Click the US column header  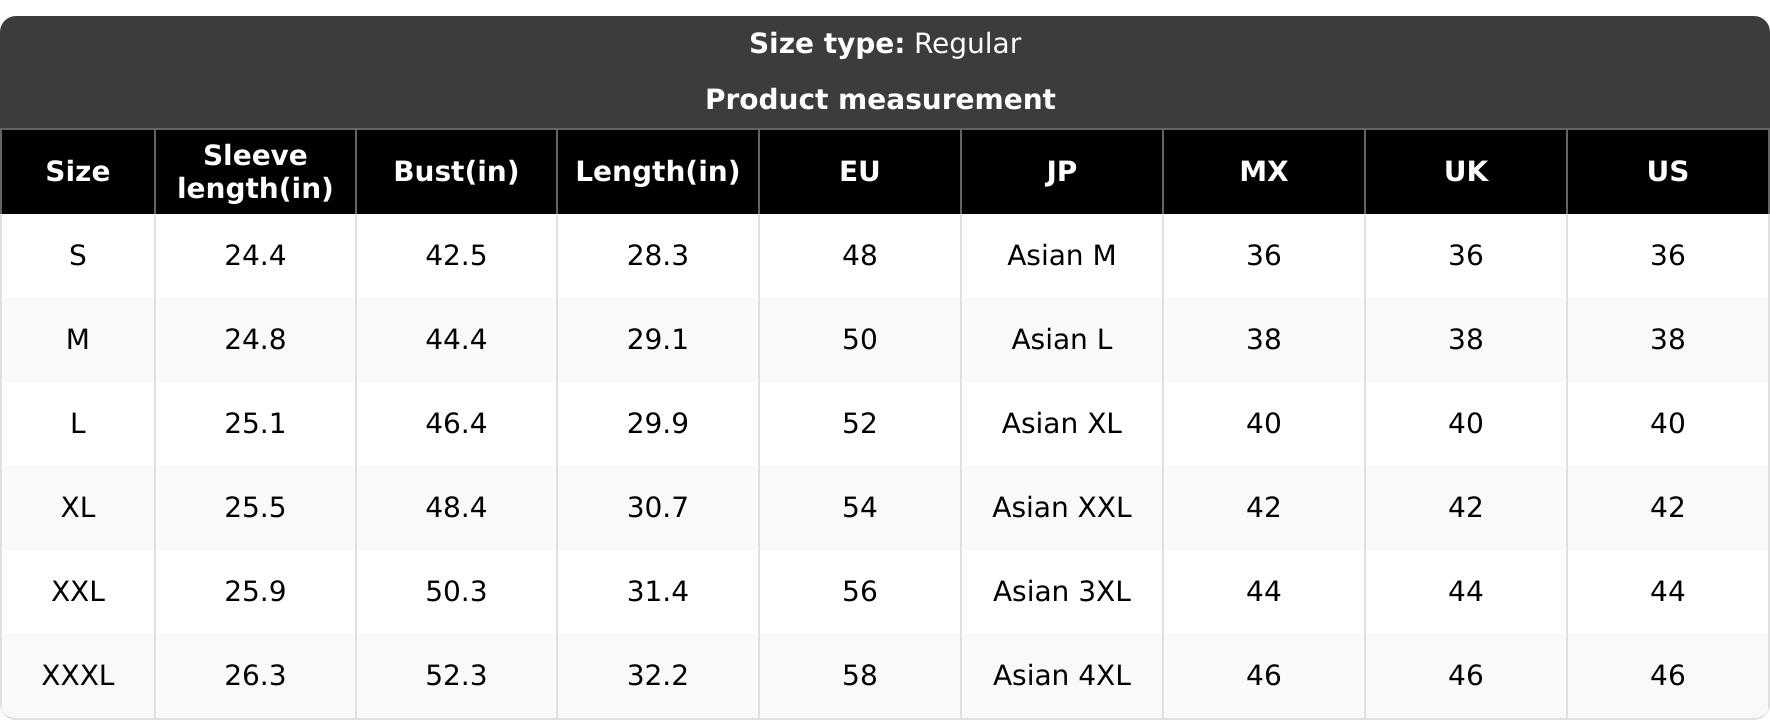(1668, 172)
